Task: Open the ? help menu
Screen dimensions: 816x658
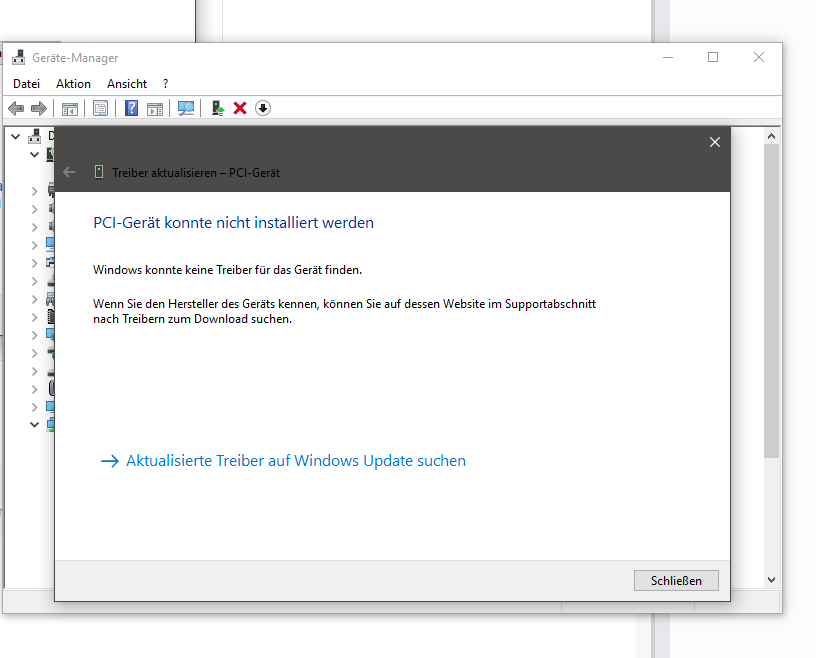Action: click(165, 84)
